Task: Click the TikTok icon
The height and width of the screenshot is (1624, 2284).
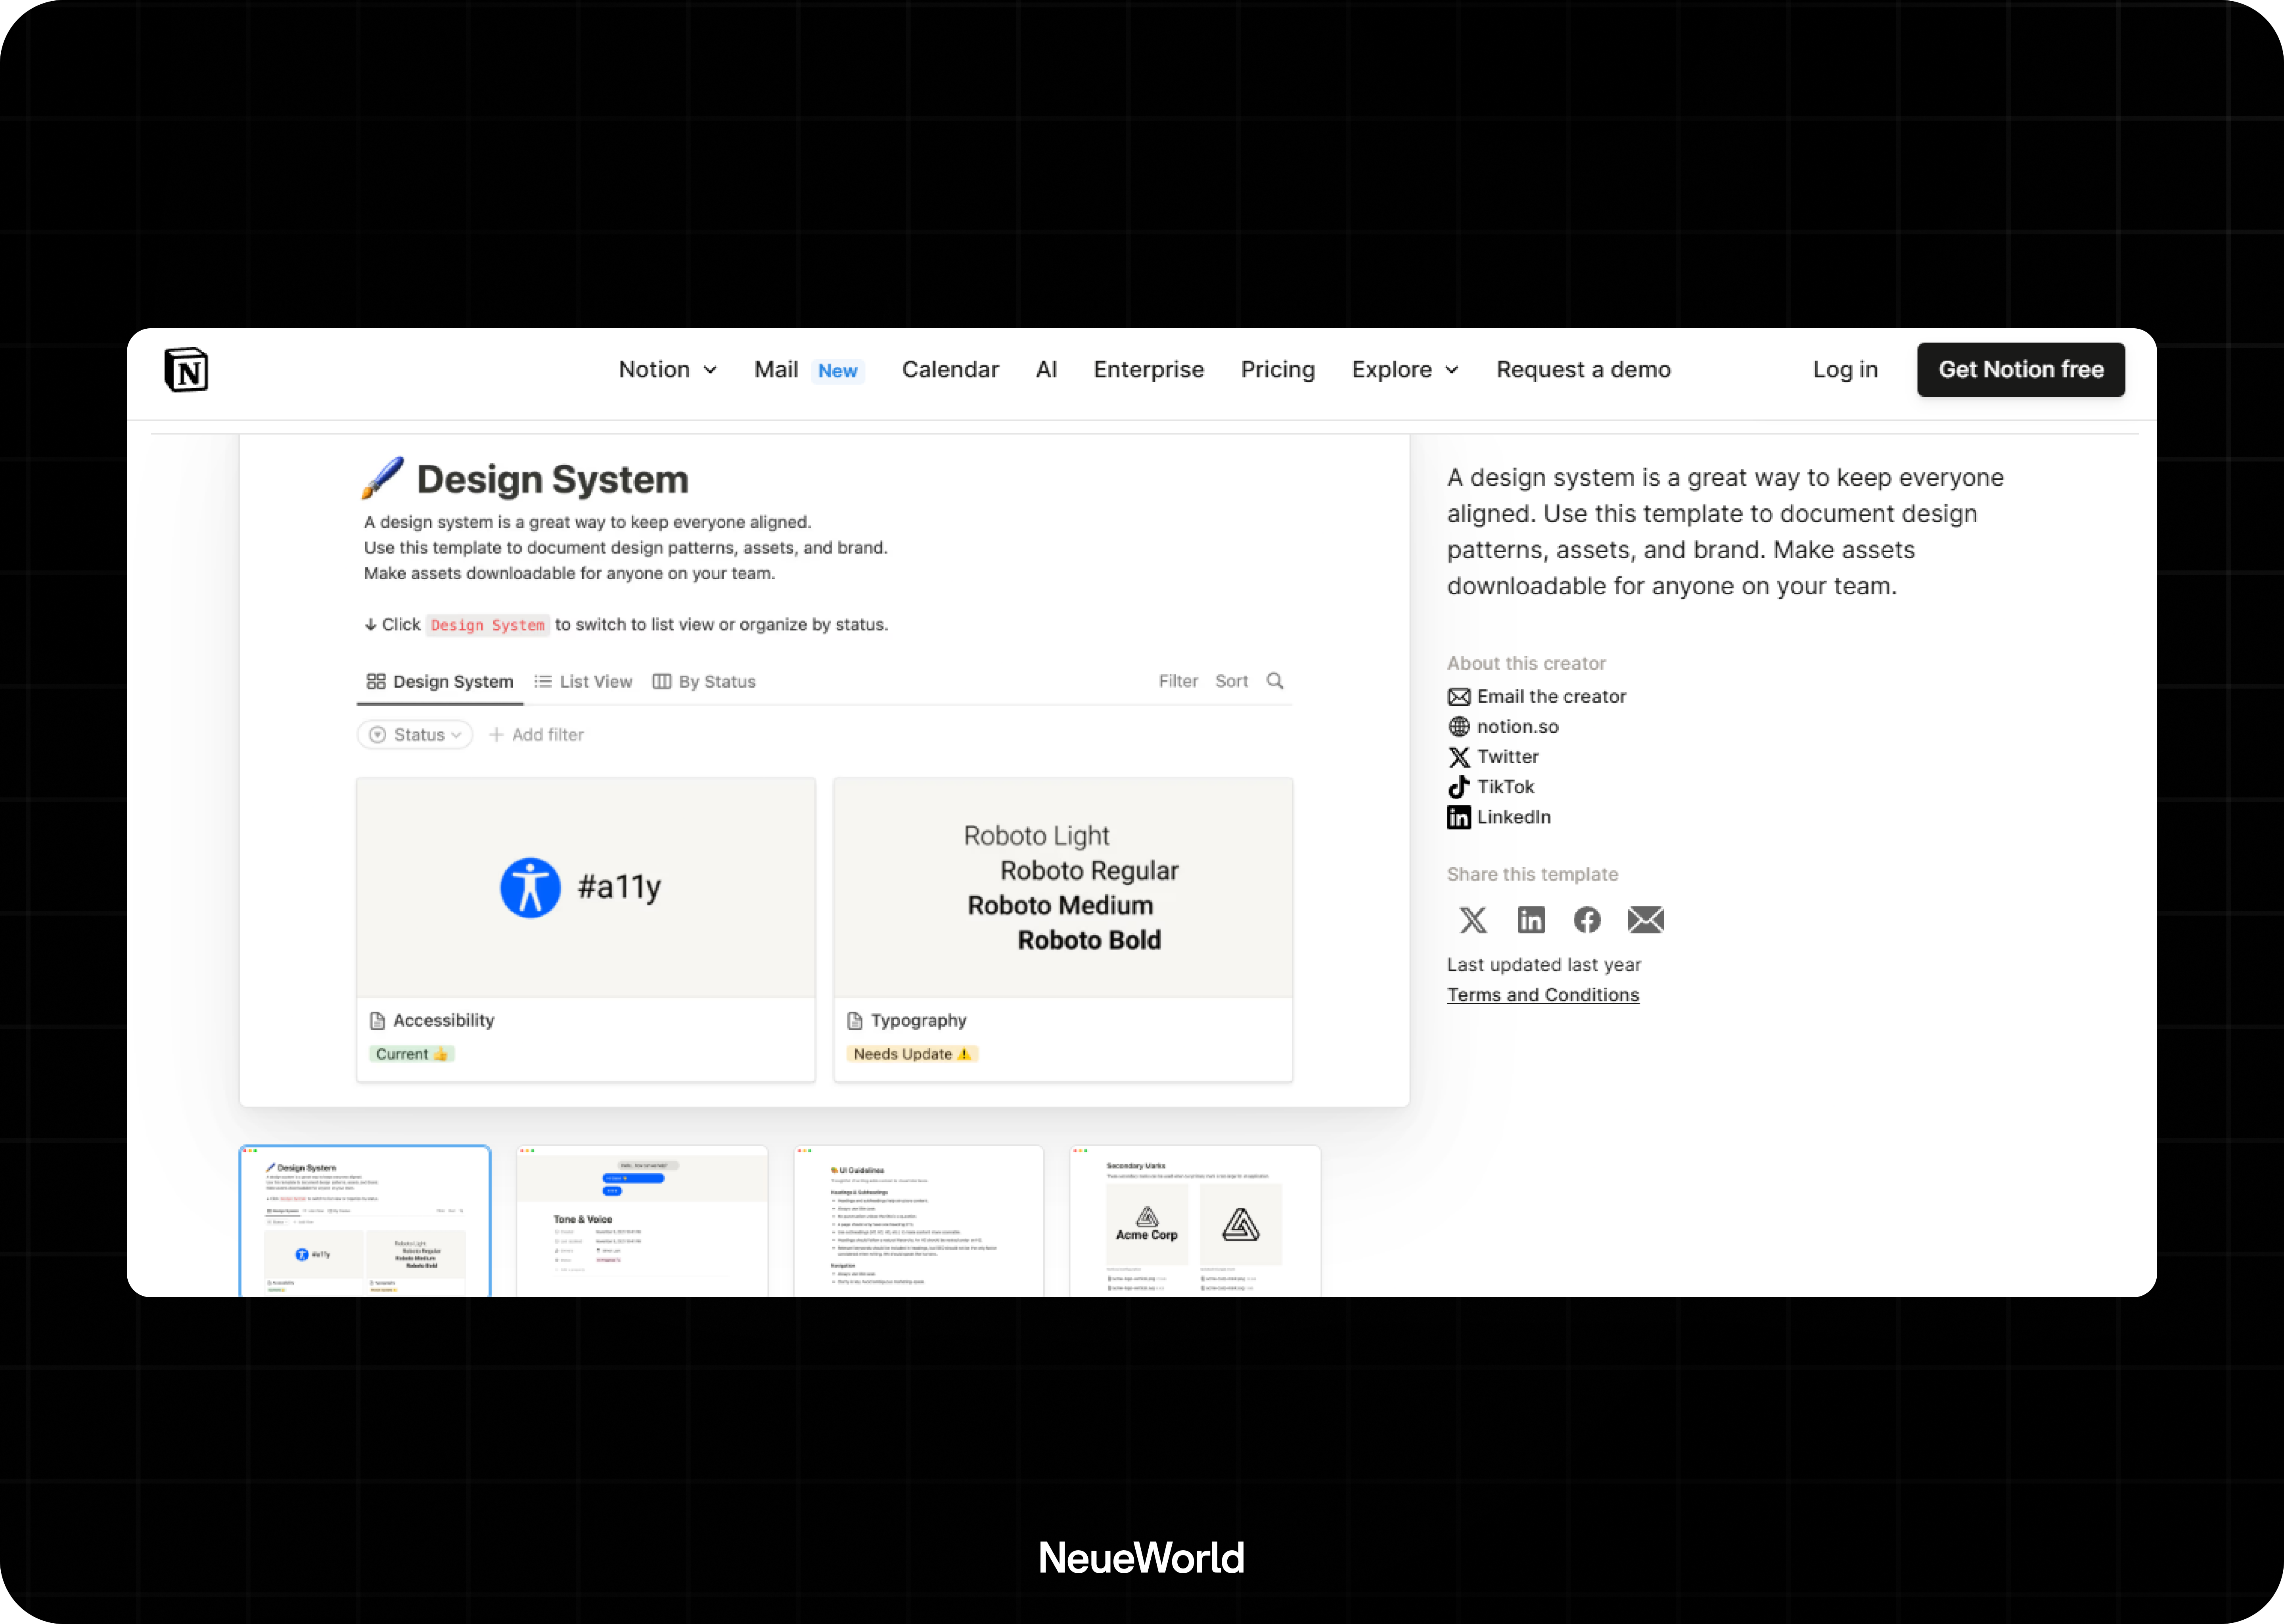Action: point(1459,787)
